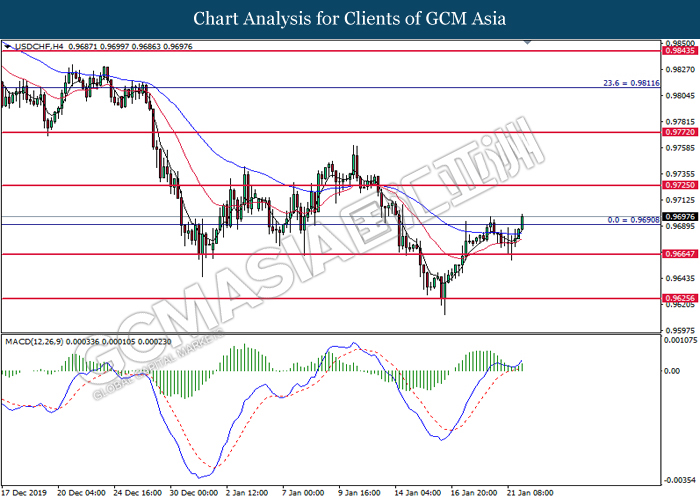Click the USDCHF,H4 symbol label
The height and width of the screenshot is (500, 700).
pos(39,46)
